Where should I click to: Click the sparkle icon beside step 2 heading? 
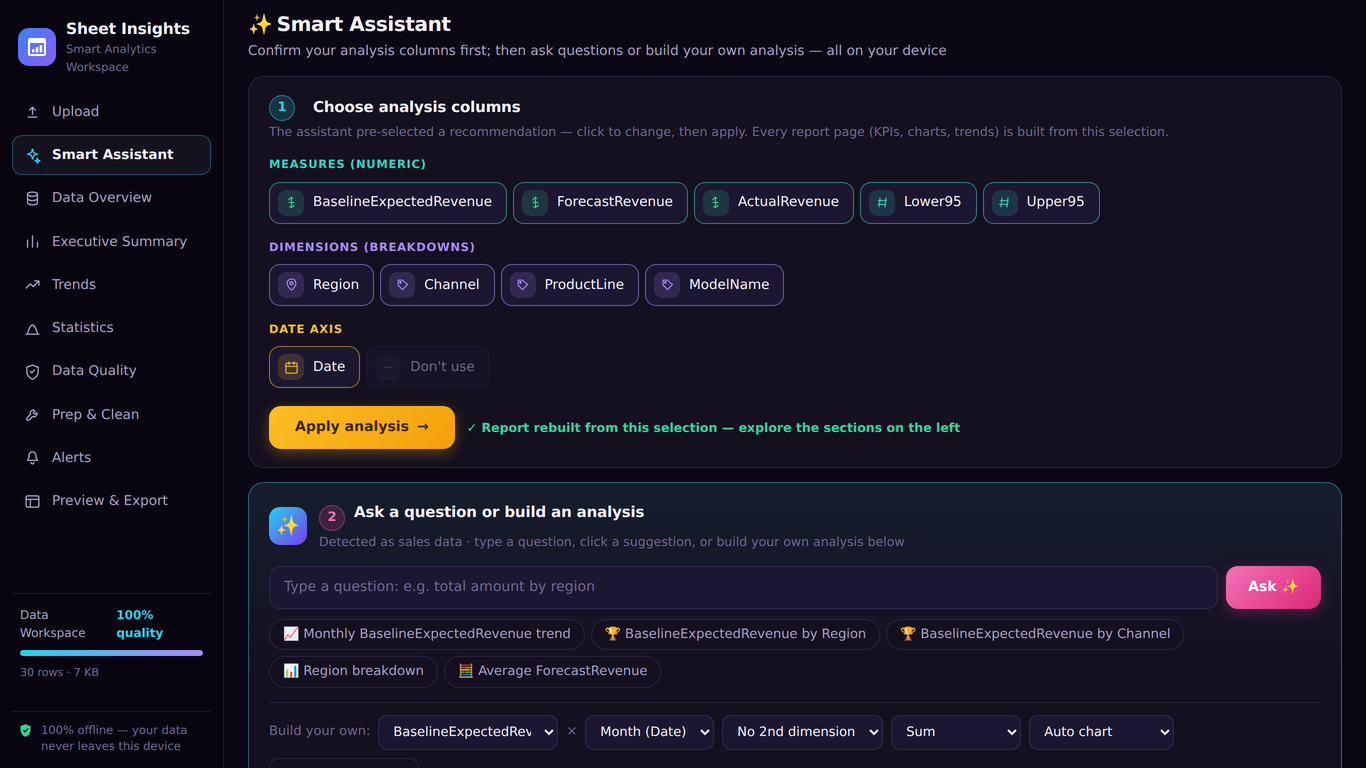[288, 526]
